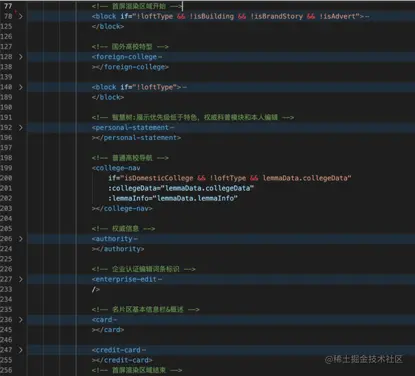Image resolution: width=415 pixels, height=376 pixels.
Task: Click the comment on line 256
Action: (x=137, y=370)
